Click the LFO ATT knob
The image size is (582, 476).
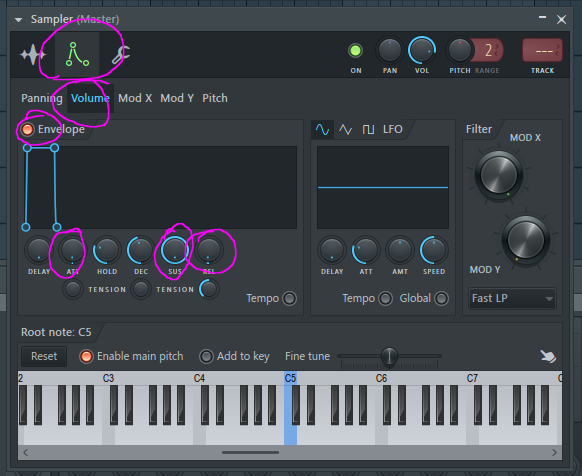366,250
